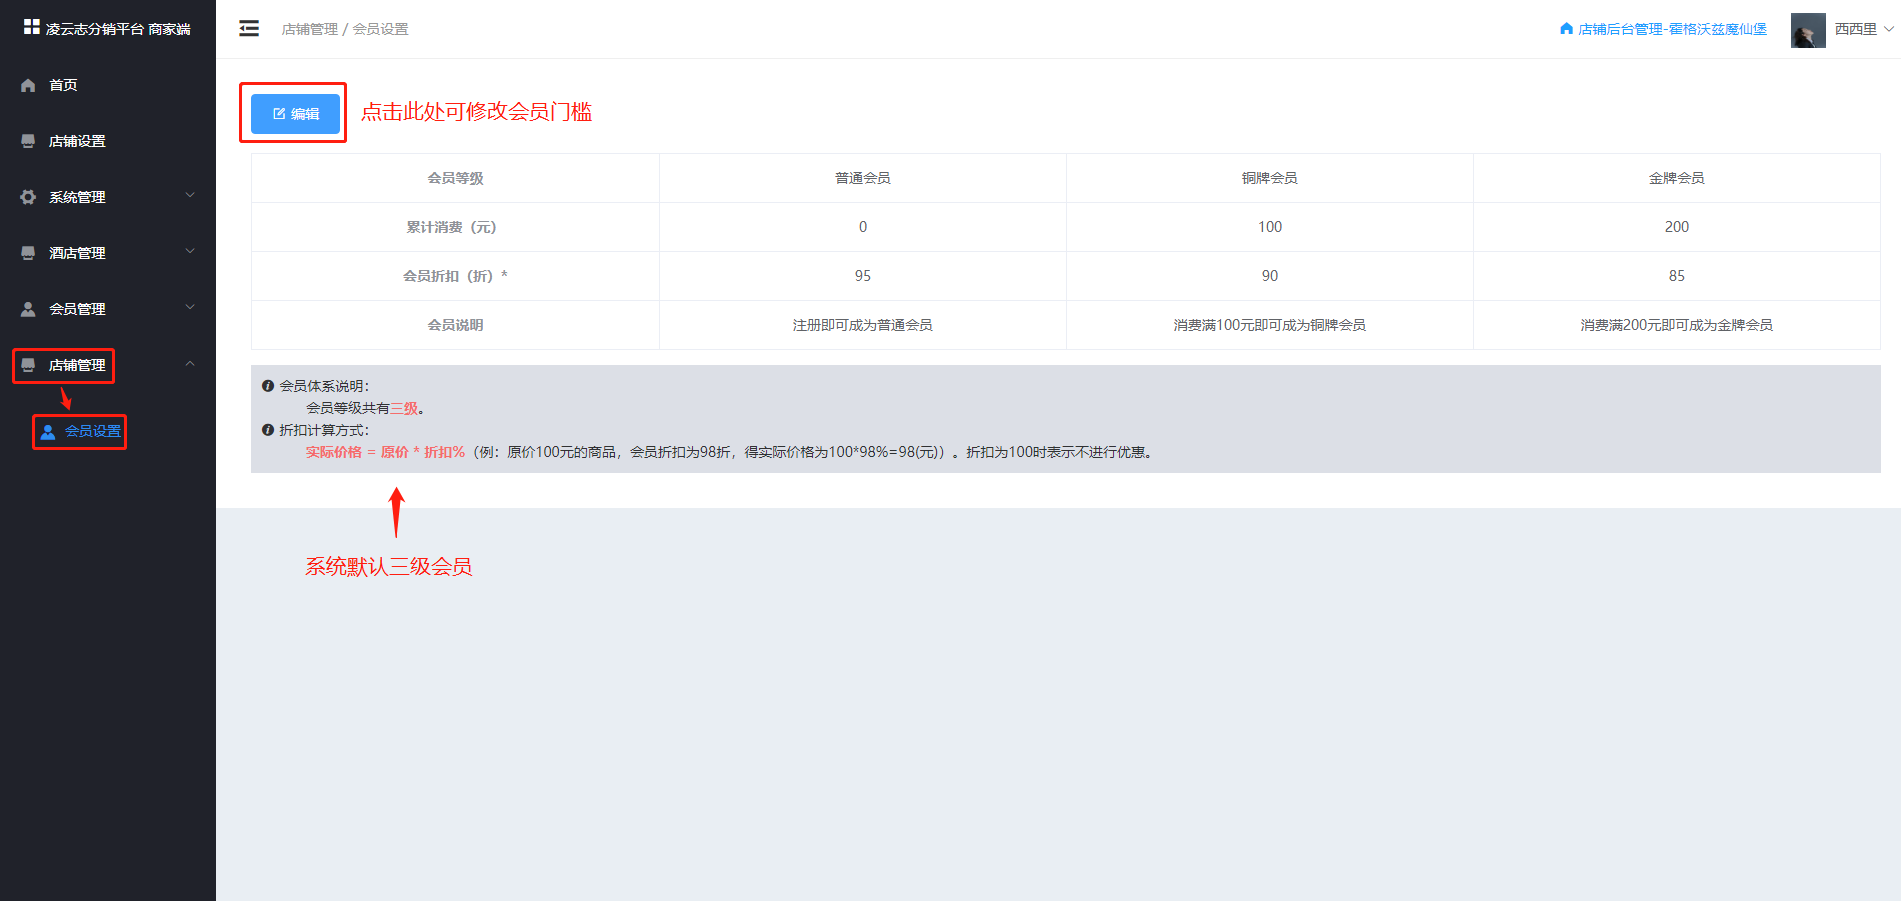This screenshot has width=1901, height=901.
Task: Open the 店铺后台管理-霍格沃兹魔仙堡 link
Action: (1672, 29)
